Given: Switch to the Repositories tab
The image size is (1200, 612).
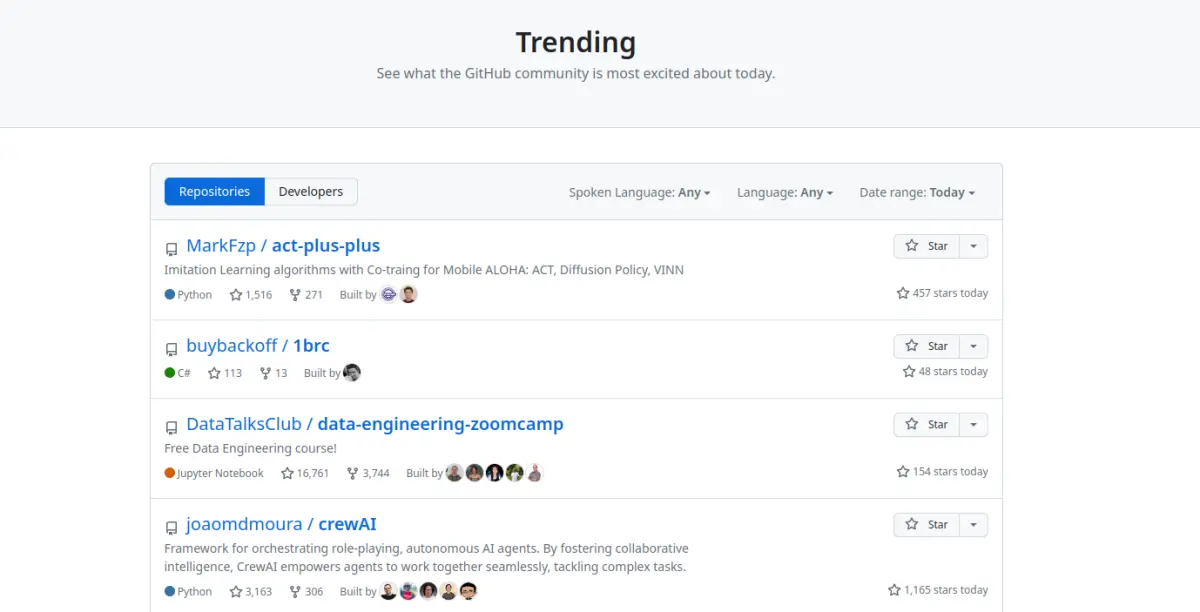Looking at the screenshot, I should (x=214, y=192).
